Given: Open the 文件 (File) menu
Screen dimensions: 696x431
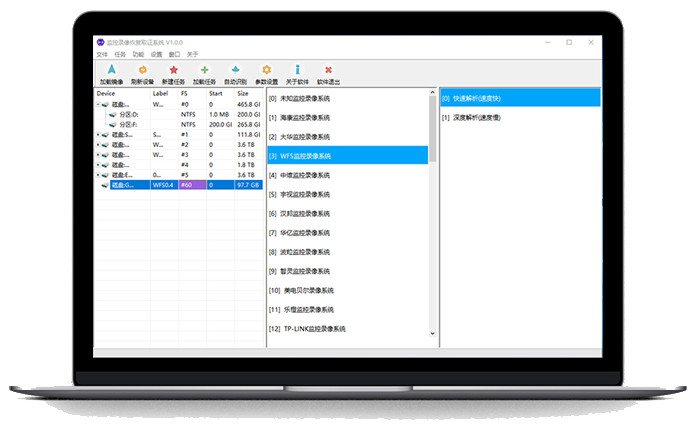Looking at the screenshot, I should pos(102,54).
